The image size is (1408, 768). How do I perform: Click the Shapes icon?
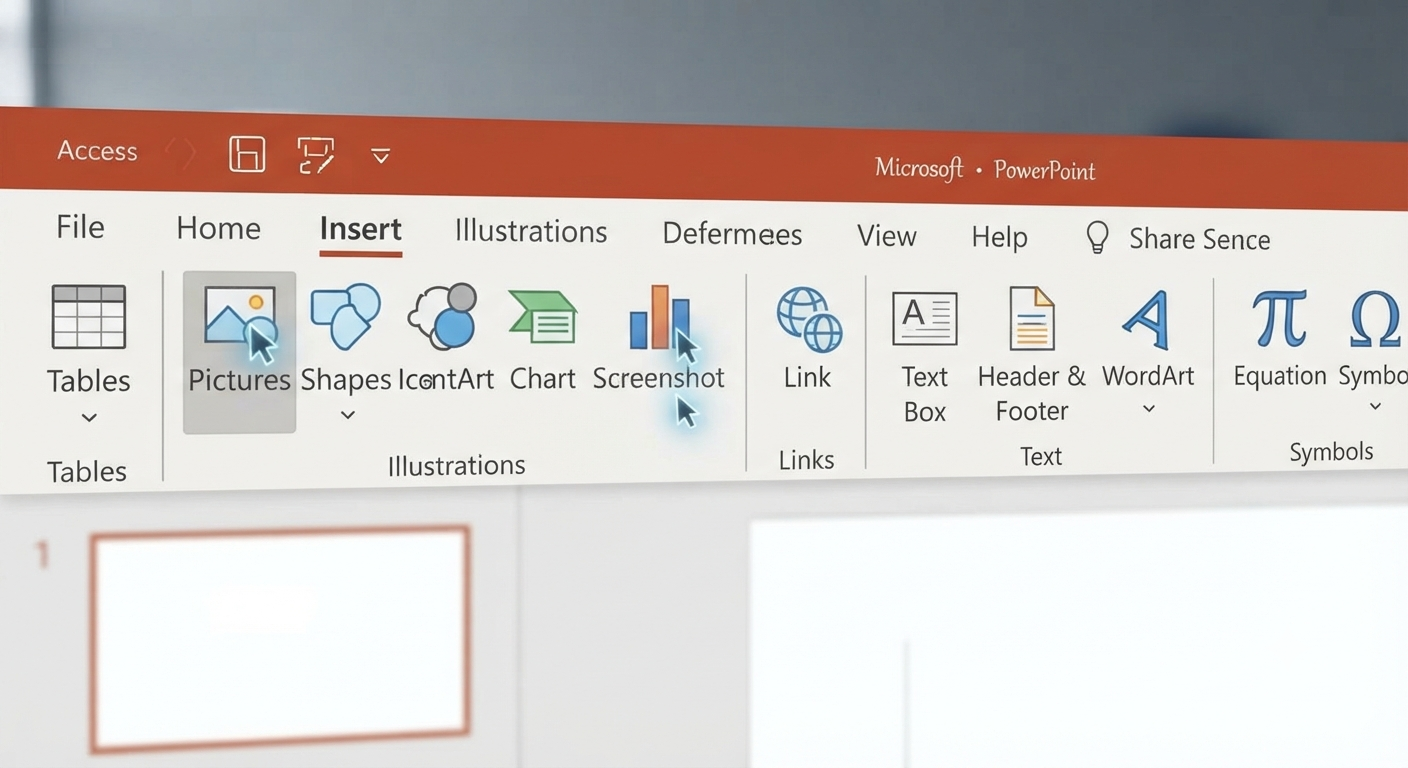click(x=346, y=316)
